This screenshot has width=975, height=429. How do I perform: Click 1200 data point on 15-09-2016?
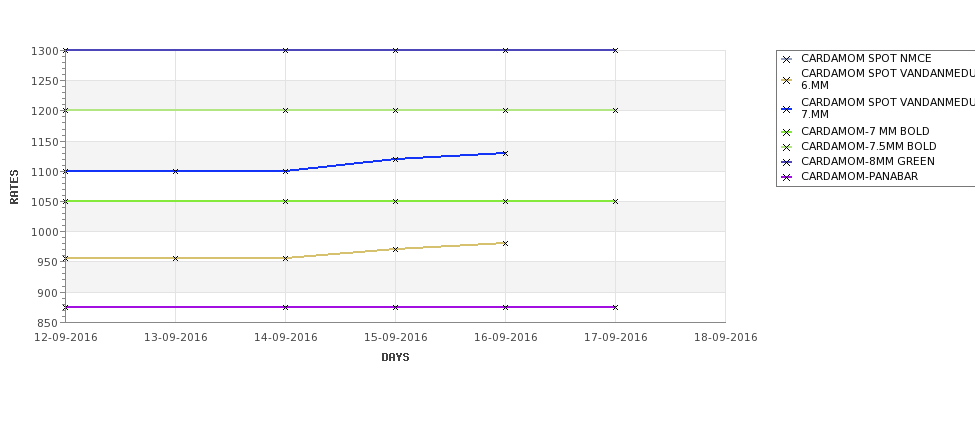pyautogui.click(x=395, y=111)
